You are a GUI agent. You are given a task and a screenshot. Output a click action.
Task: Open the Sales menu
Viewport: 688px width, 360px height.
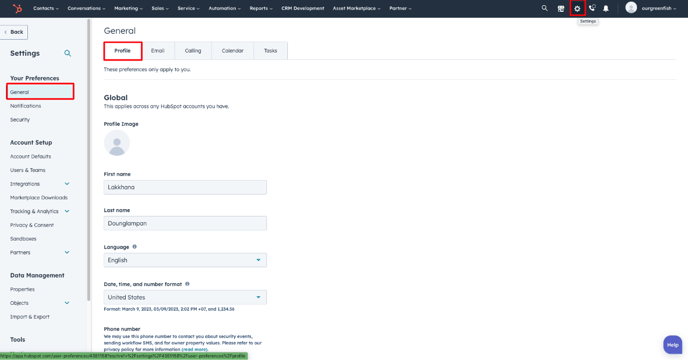click(160, 8)
